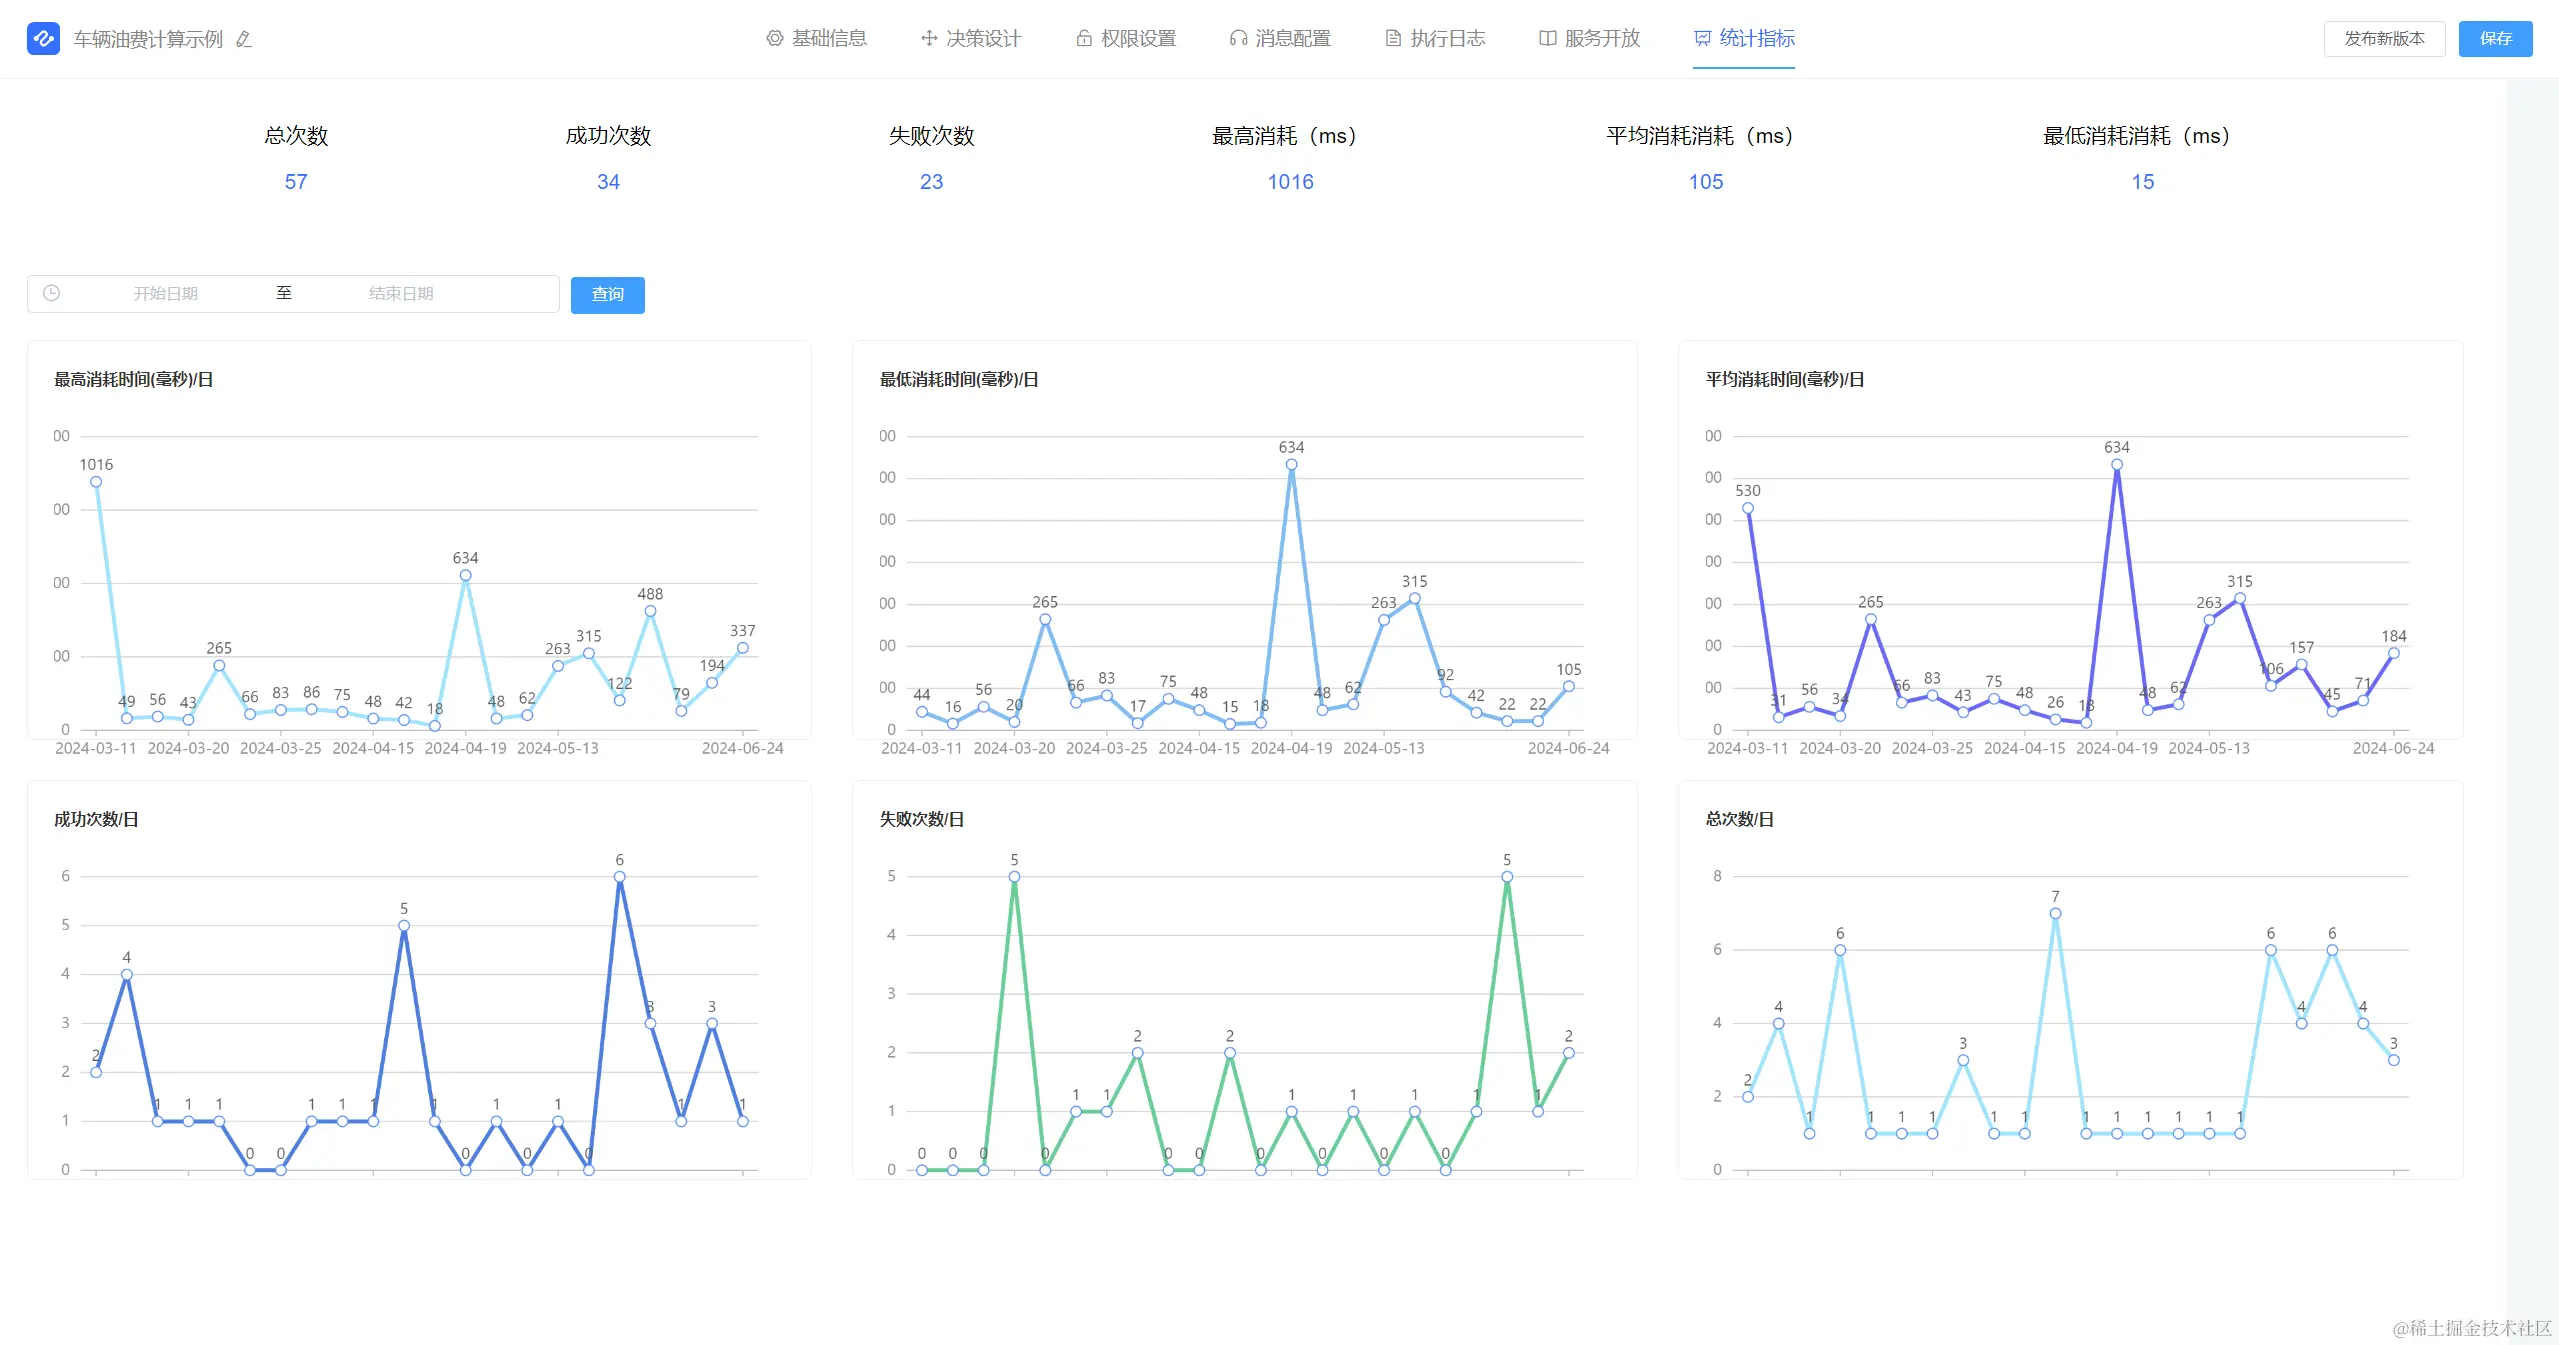
Task: Click the book icon for 服务开放
Action: [1547, 38]
